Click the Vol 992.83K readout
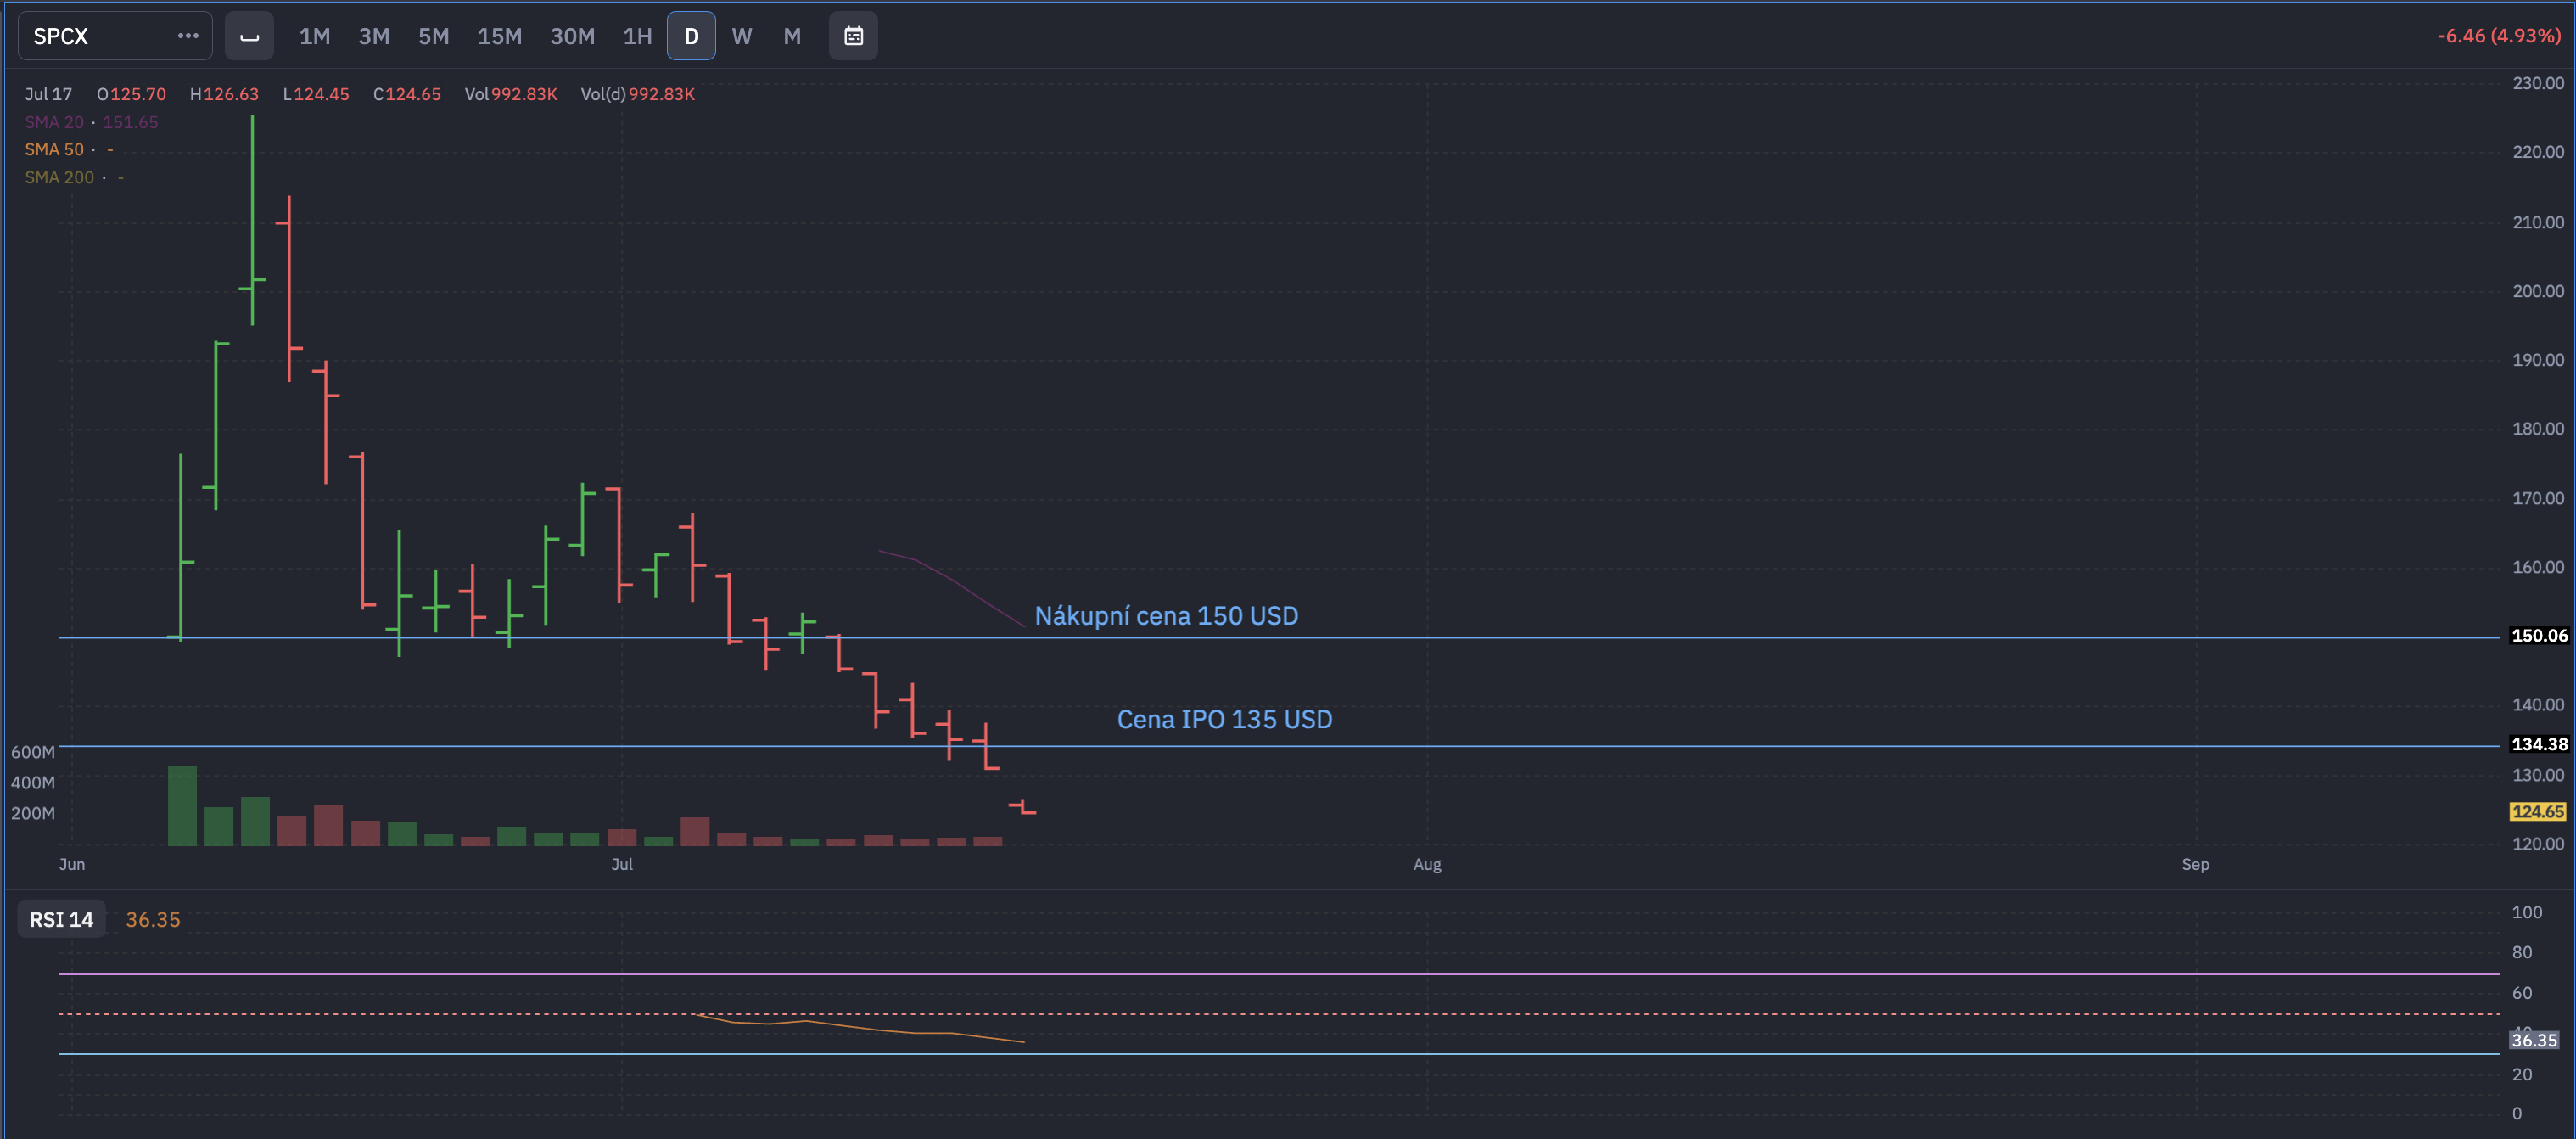Image resolution: width=2576 pixels, height=1139 pixels. (511, 94)
